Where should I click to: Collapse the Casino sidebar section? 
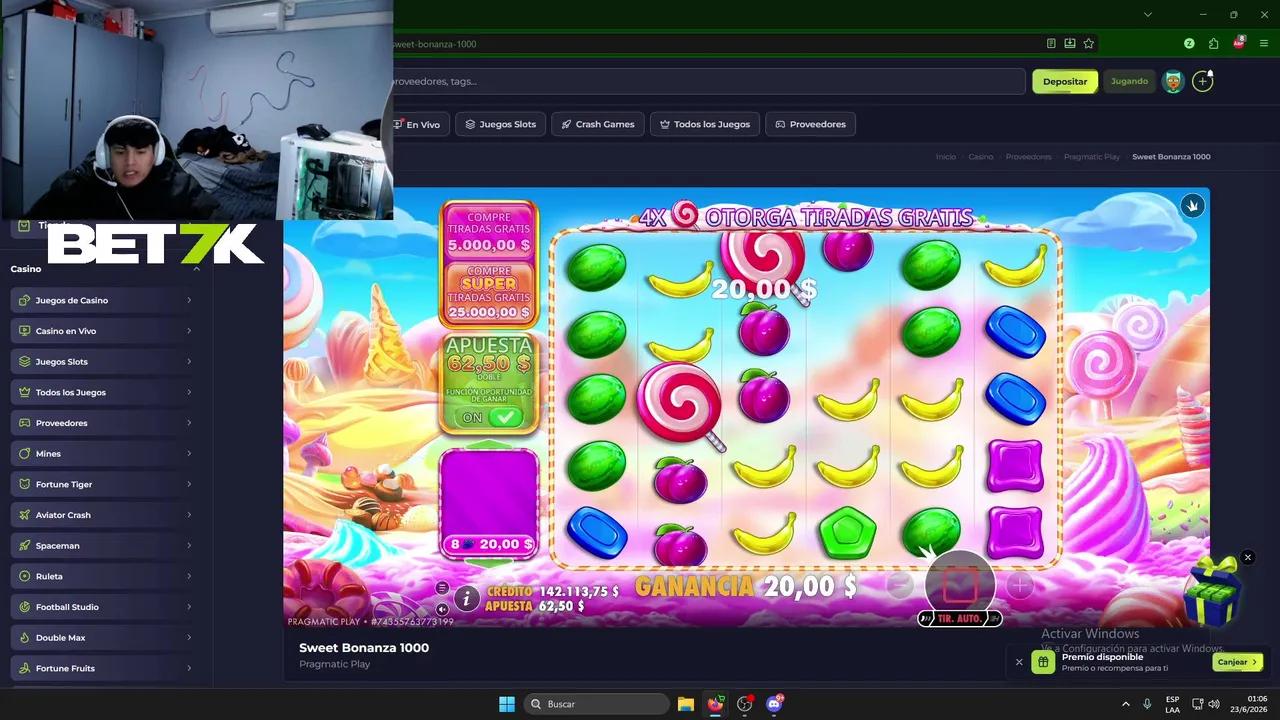(196, 269)
